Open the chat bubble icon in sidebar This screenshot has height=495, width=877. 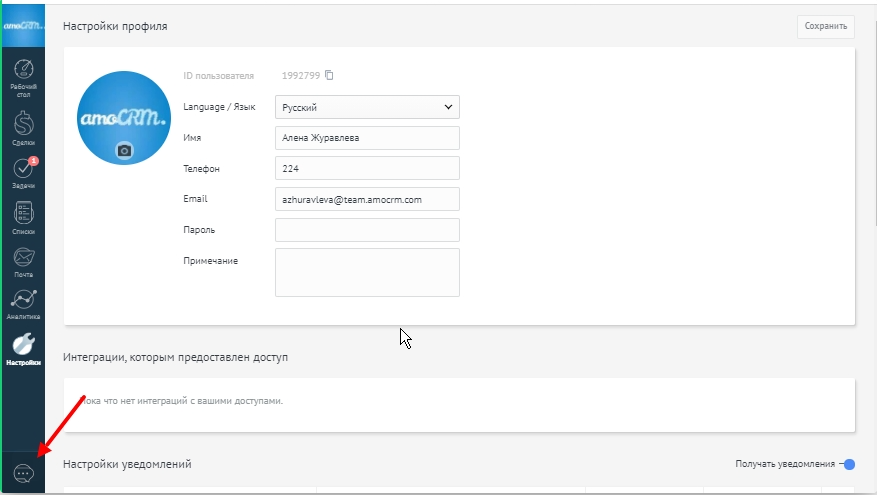[x=24, y=474]
